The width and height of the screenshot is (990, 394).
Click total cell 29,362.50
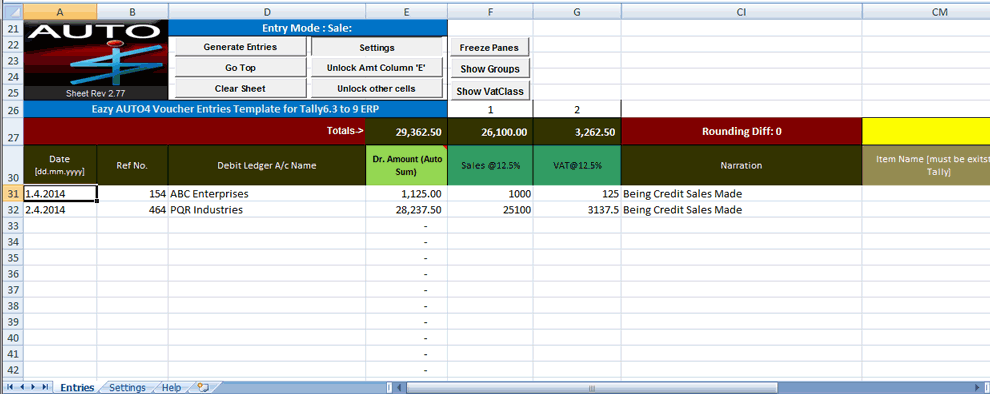406,131
